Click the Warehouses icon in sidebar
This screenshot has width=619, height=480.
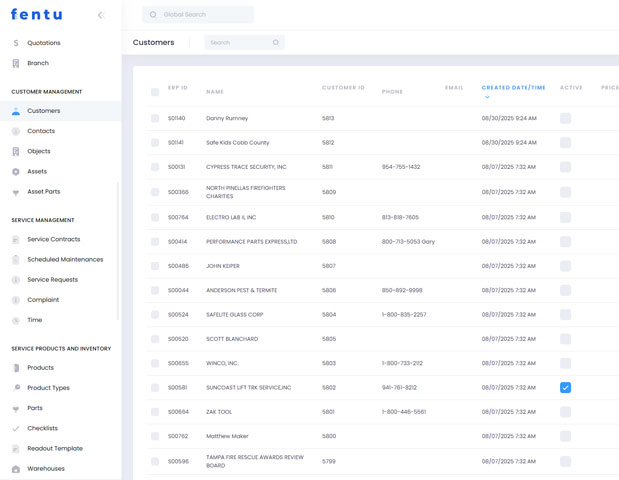(x=16, y=469)
